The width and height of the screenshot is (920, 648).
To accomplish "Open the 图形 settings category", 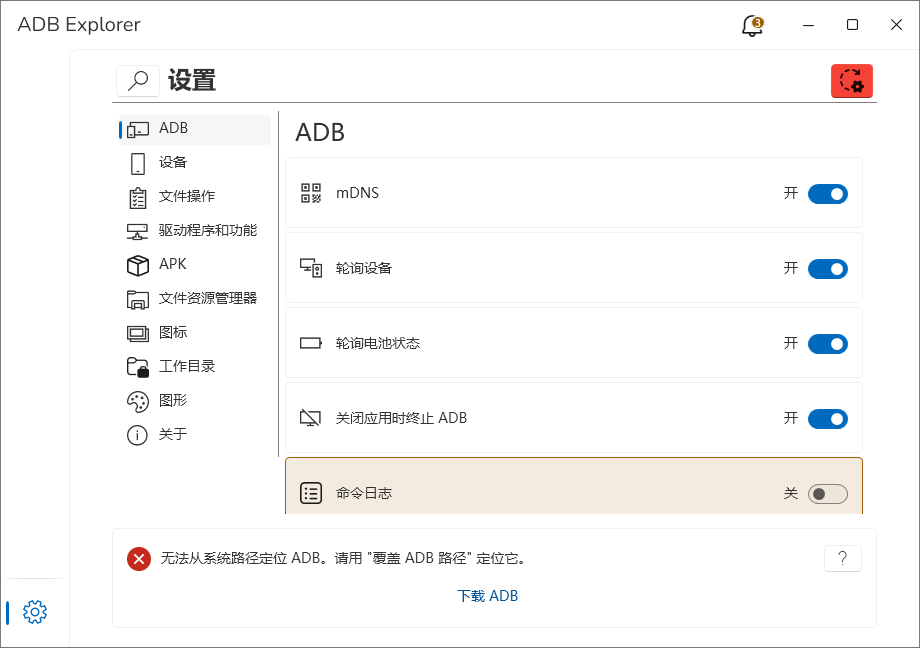I will point(195,401).
